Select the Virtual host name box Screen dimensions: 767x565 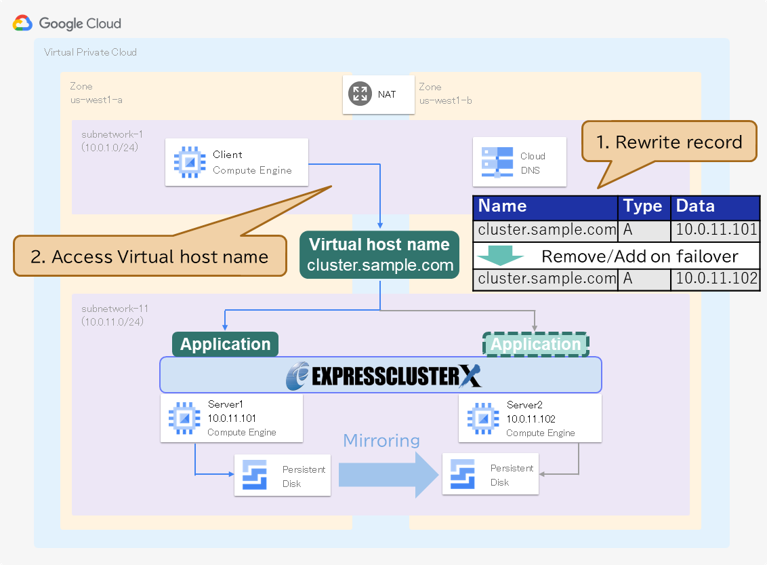379,255
